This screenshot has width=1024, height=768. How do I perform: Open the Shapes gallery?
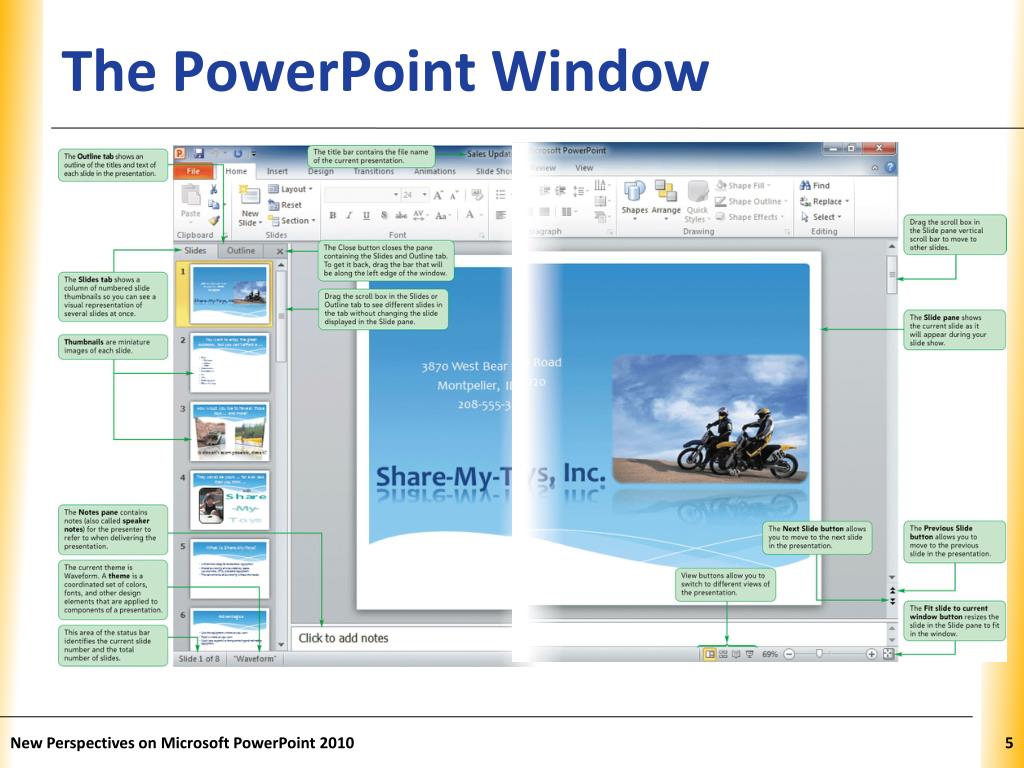[x=634, y=200]
